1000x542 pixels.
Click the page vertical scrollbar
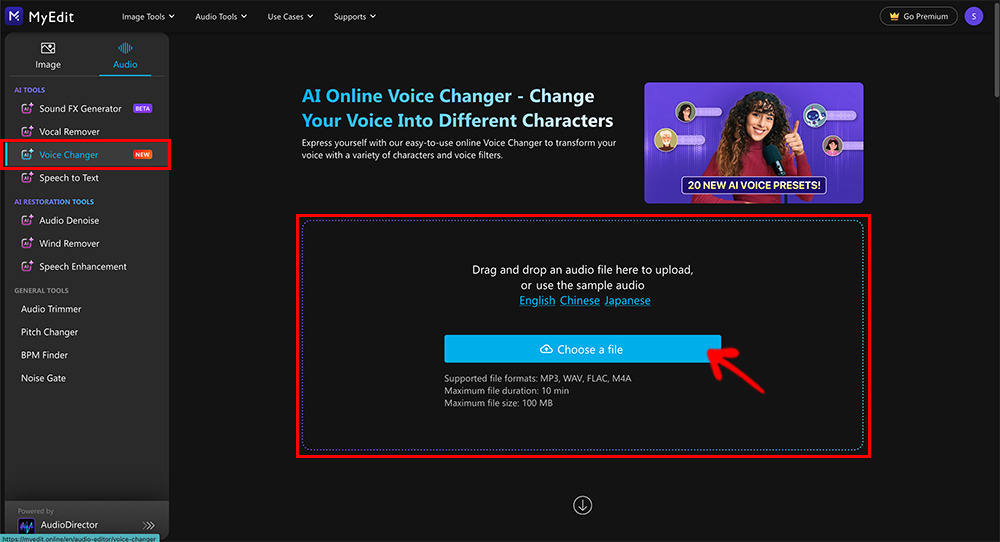[x=996, y=51]
